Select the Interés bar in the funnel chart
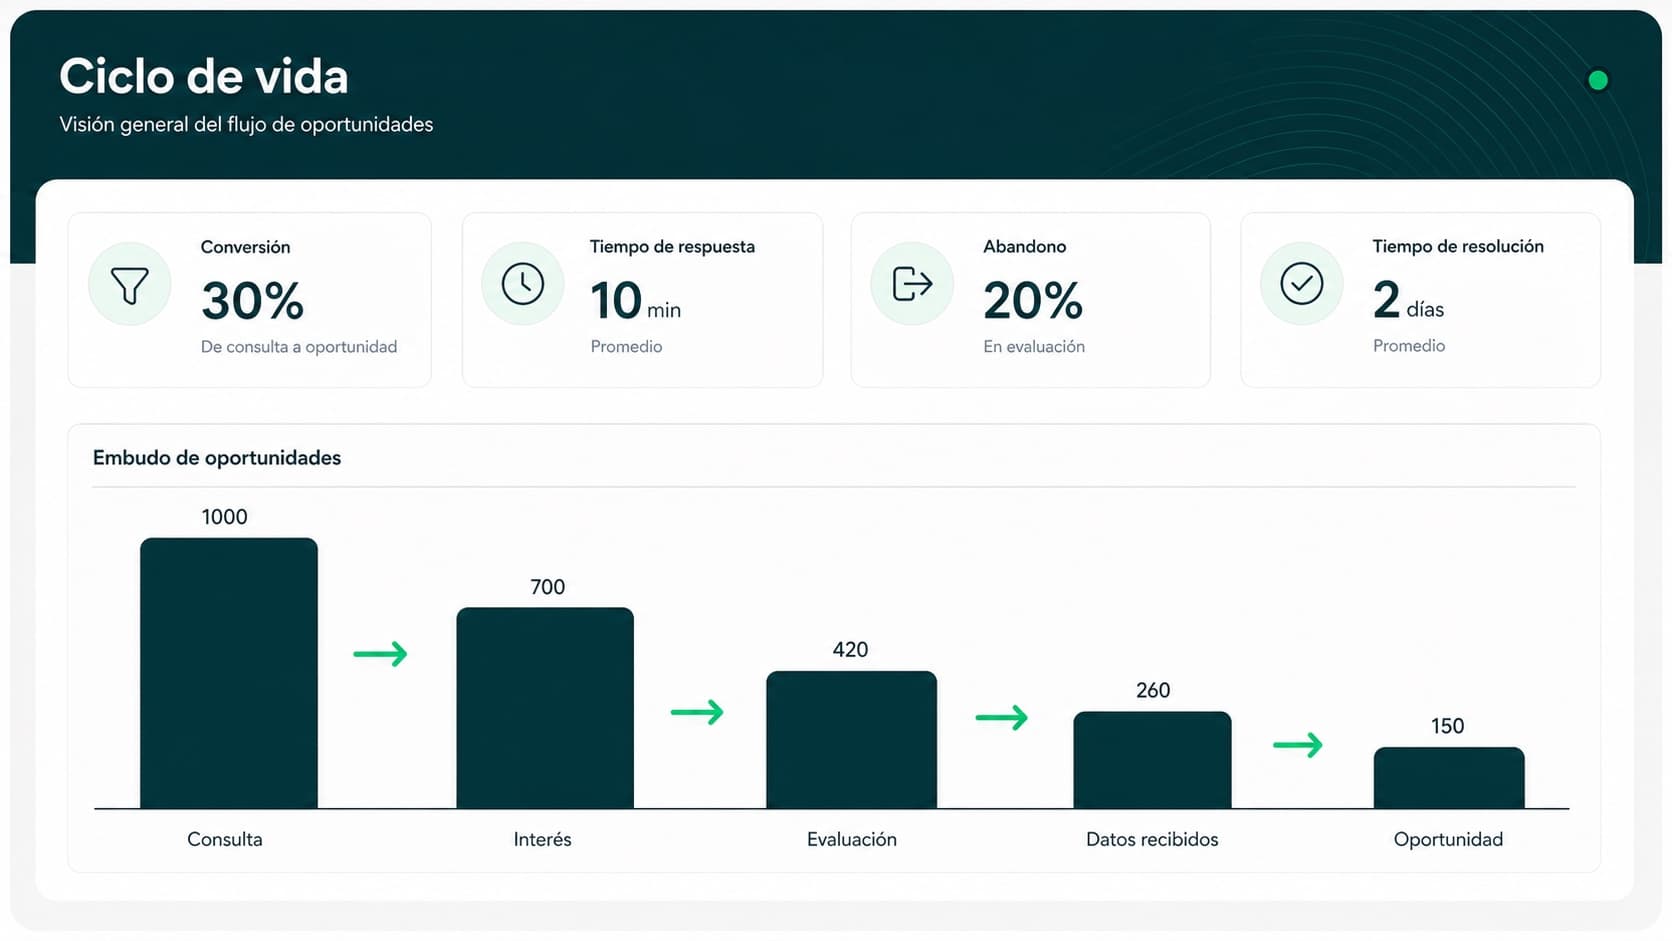1672x941 pixels. tap(545, 708)
